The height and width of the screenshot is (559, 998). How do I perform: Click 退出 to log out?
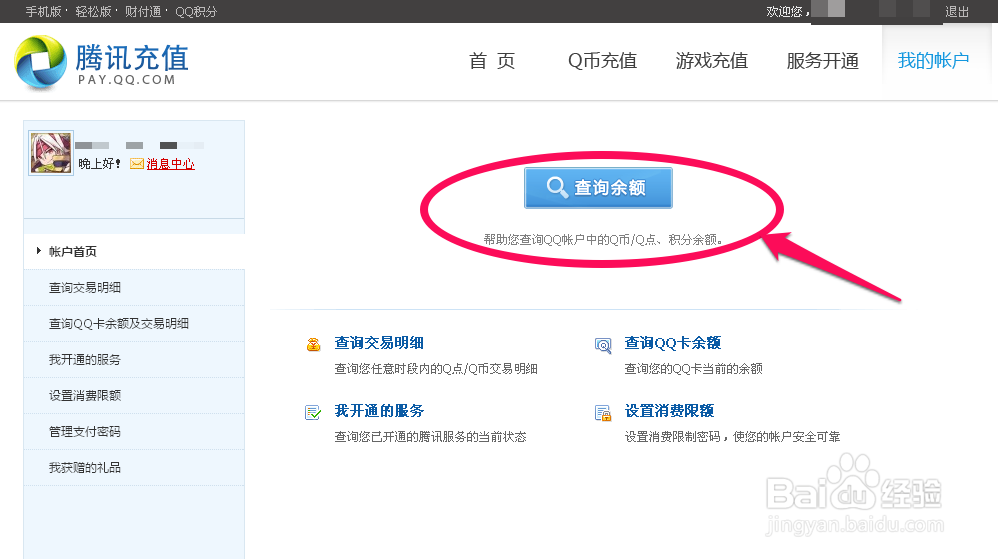[x=957, y=11]
